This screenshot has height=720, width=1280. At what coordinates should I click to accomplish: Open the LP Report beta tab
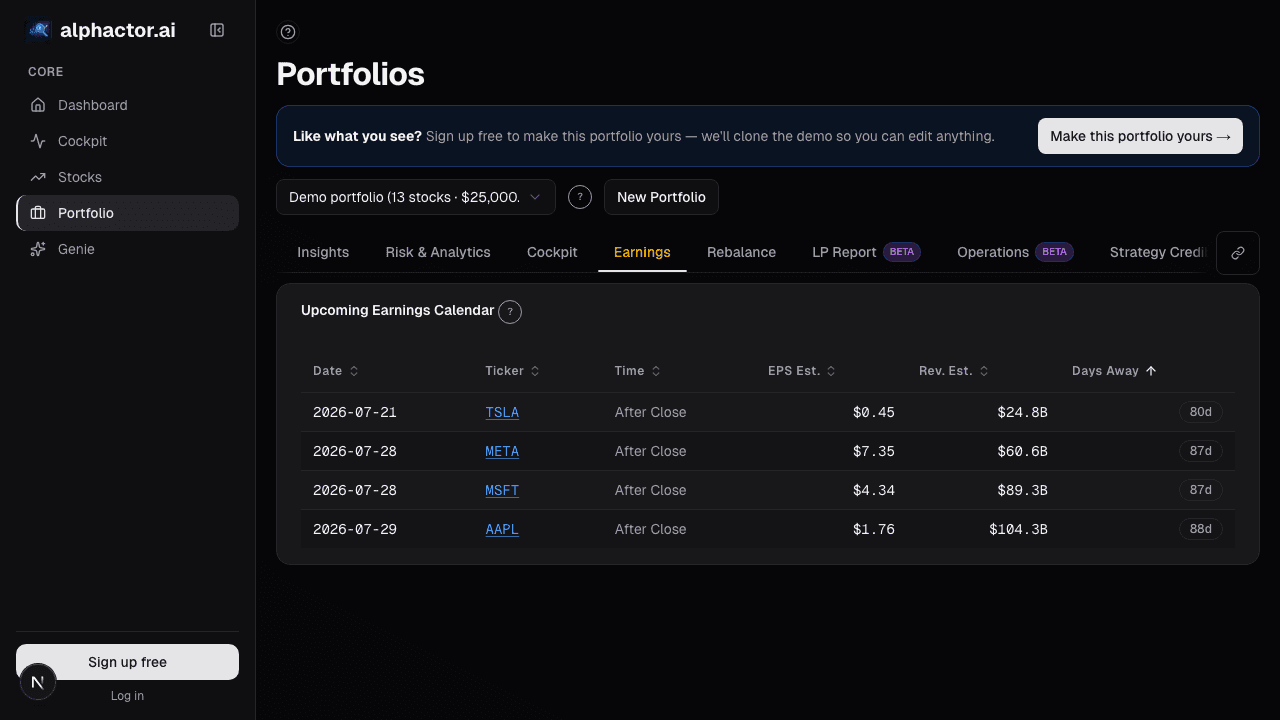tap(866, 252)
